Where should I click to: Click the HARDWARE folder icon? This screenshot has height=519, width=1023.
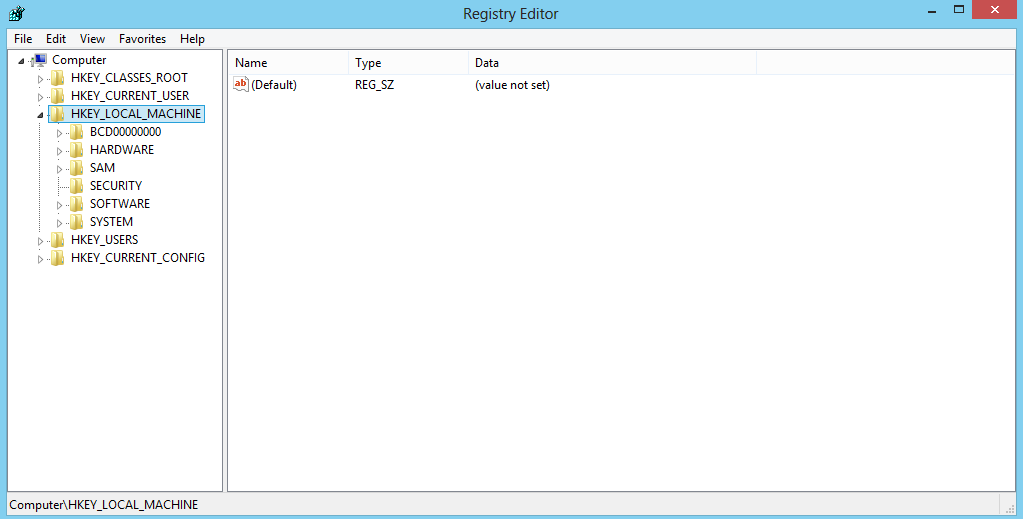click(76, 149)
